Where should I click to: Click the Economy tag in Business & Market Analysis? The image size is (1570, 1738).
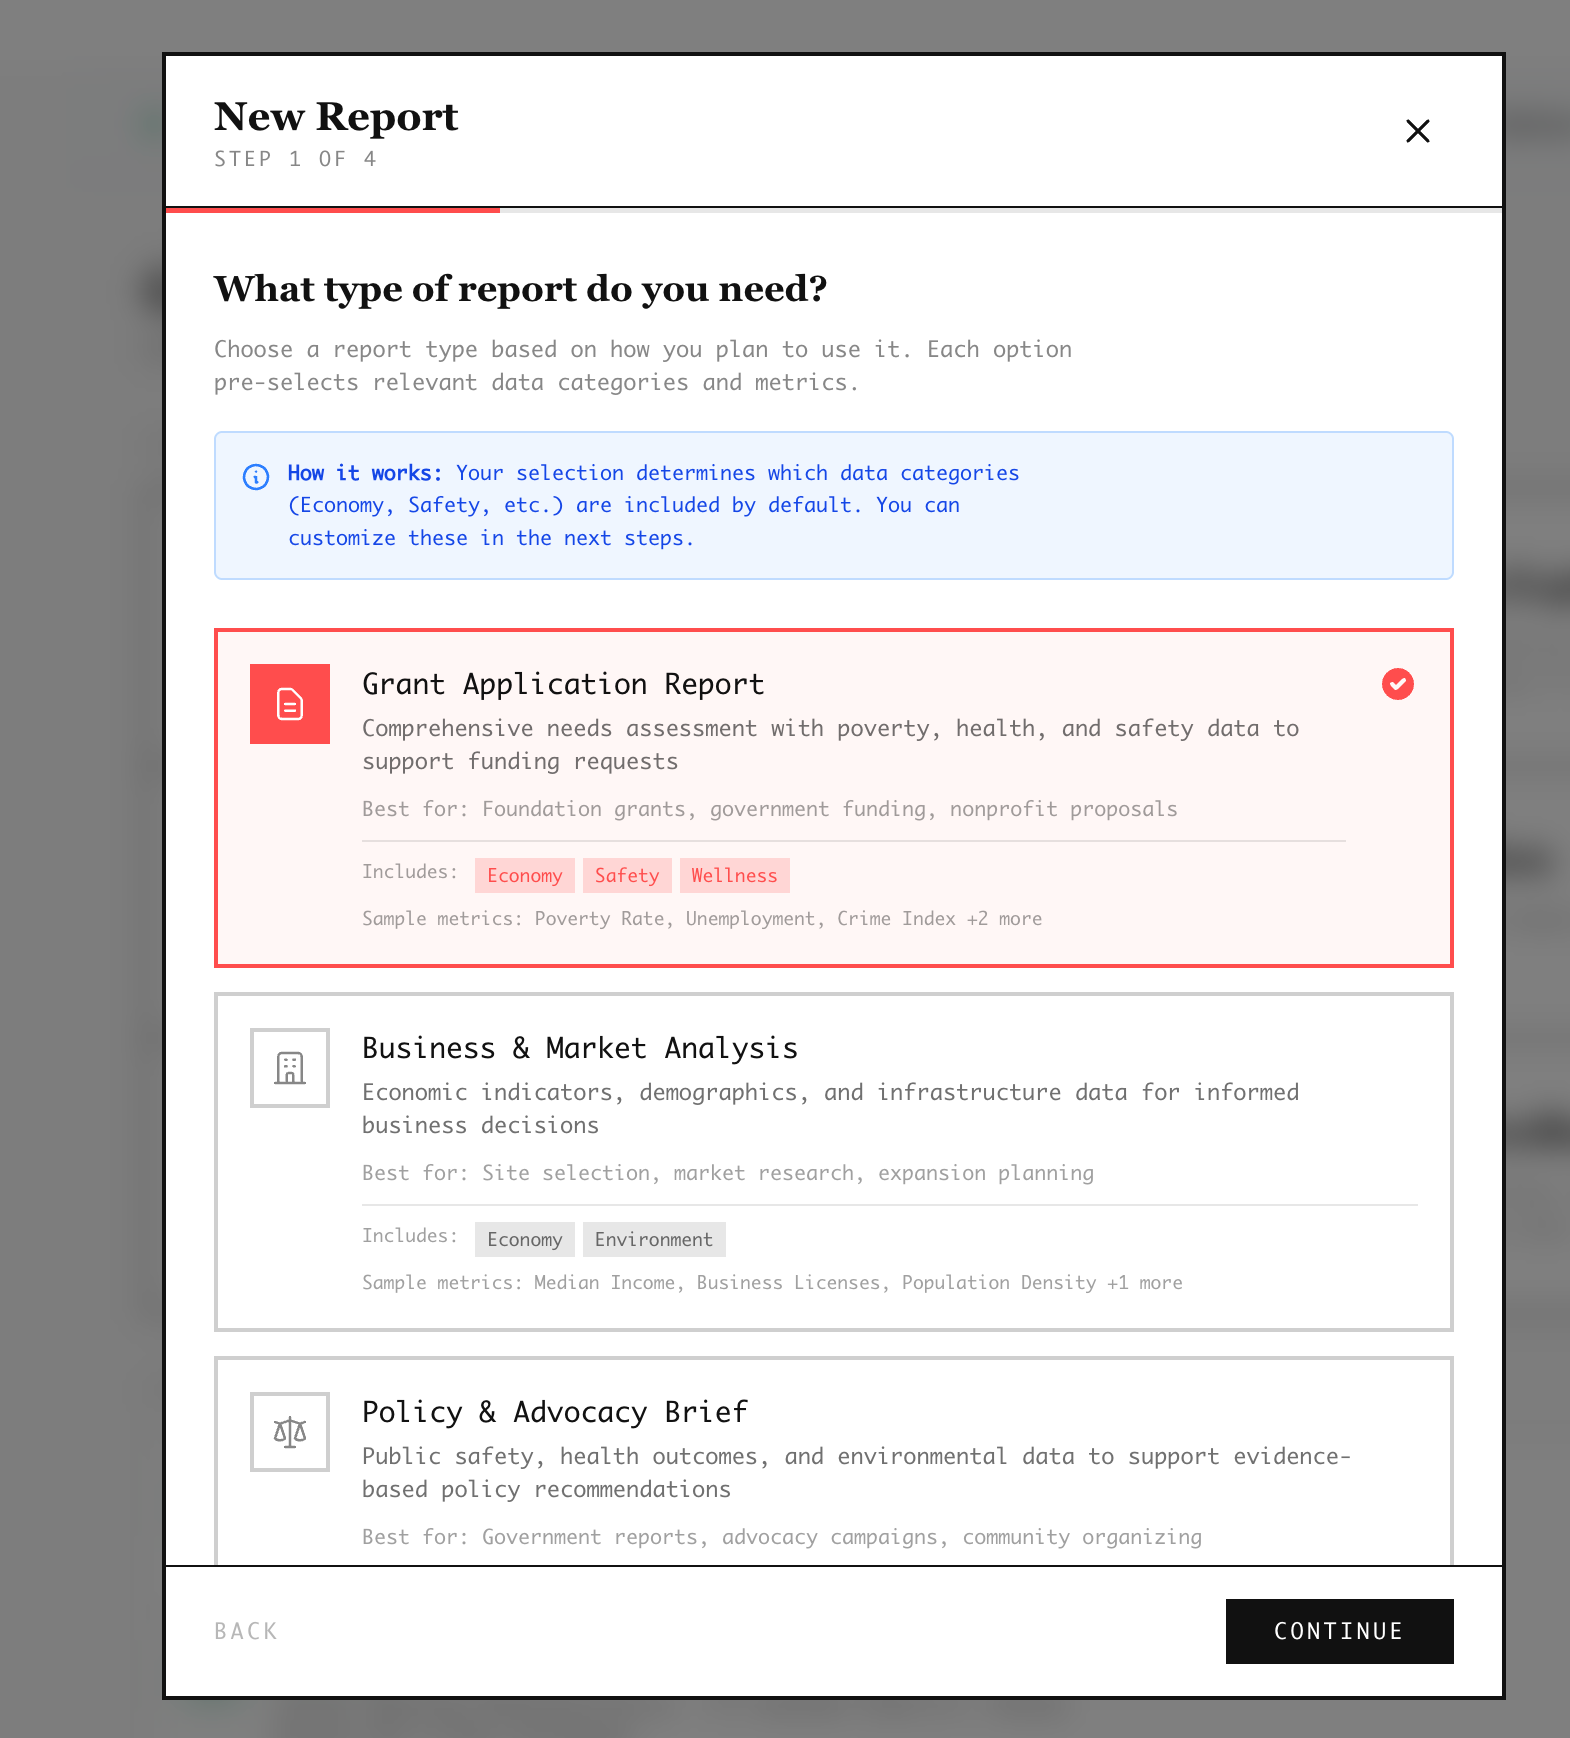525,1239
